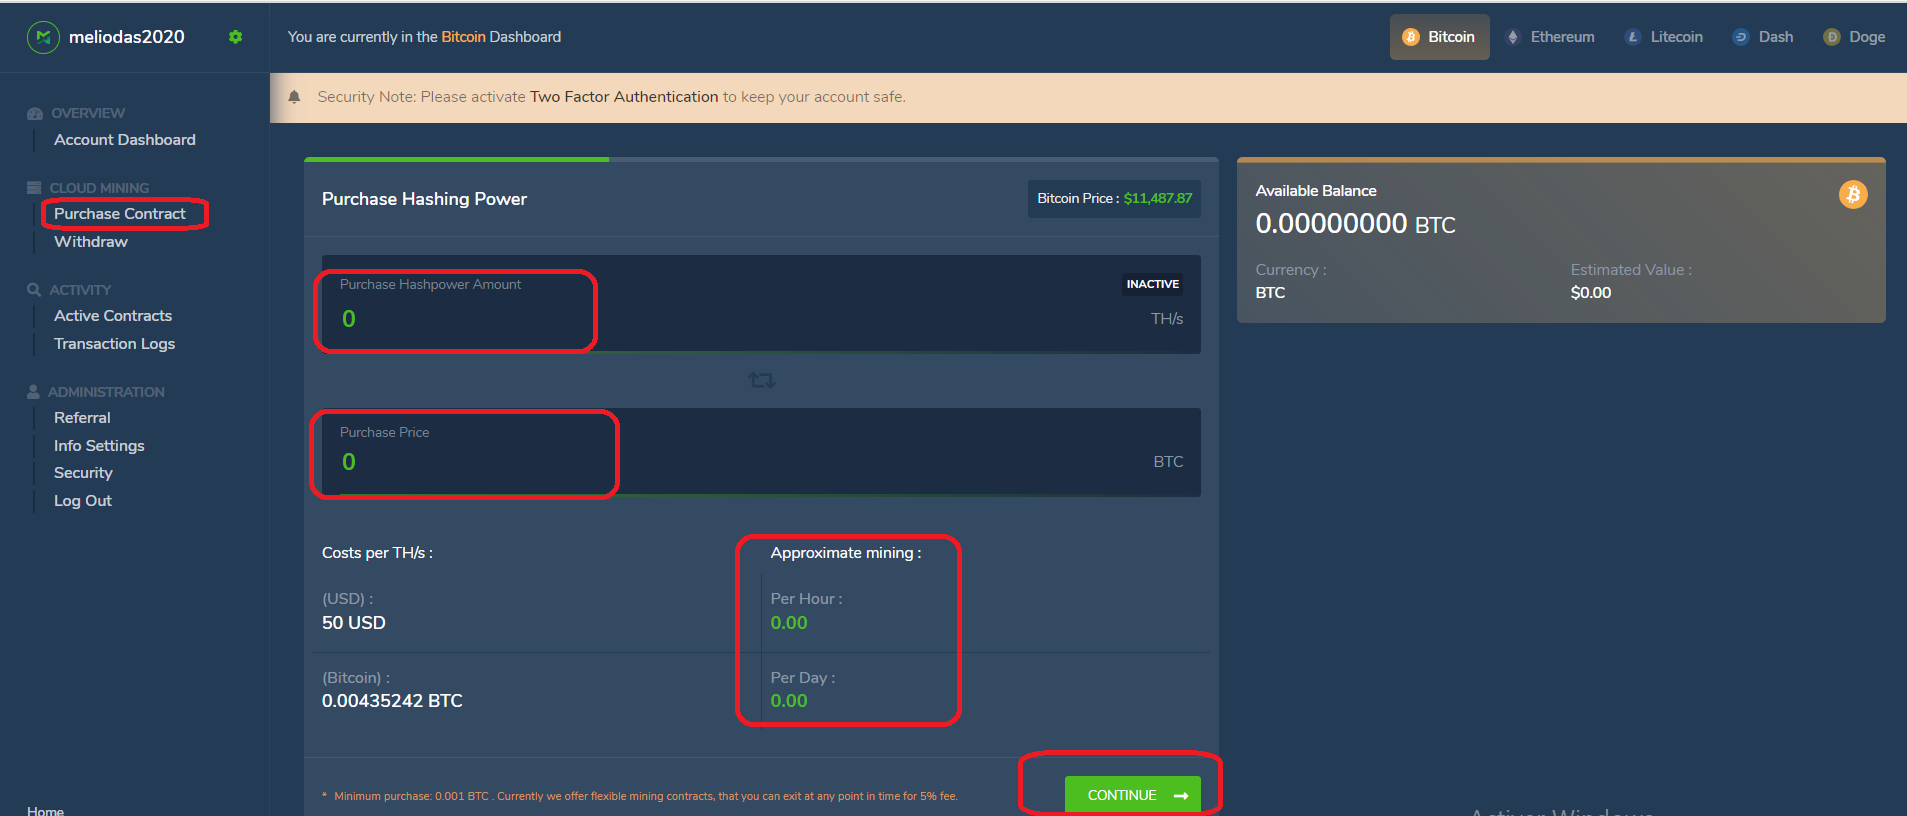The height and width of the screenshot is (816, 1907).
Task: Switch to the Bitcoin dashboard tab
Action: (1440, 37)
